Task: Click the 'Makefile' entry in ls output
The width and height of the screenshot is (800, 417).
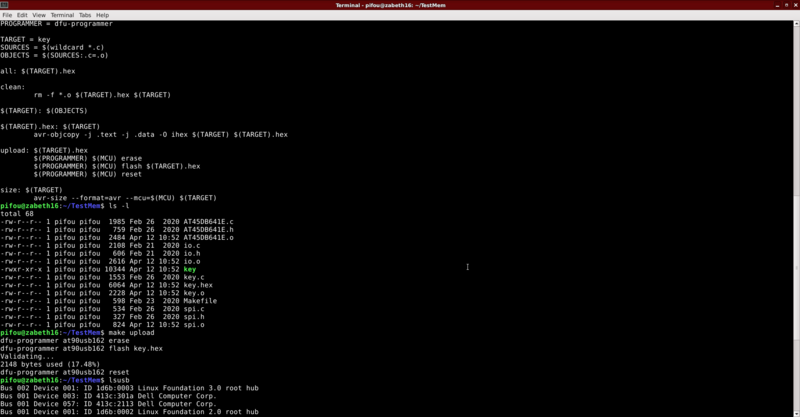Action: click(200, 300)
